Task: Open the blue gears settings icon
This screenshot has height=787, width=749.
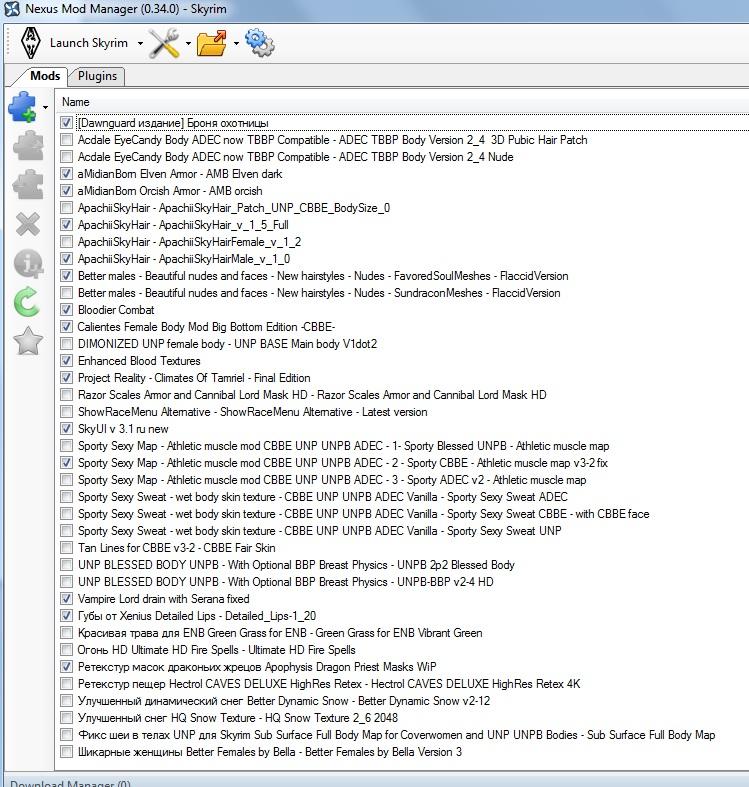Action: [x=260, y=43]
